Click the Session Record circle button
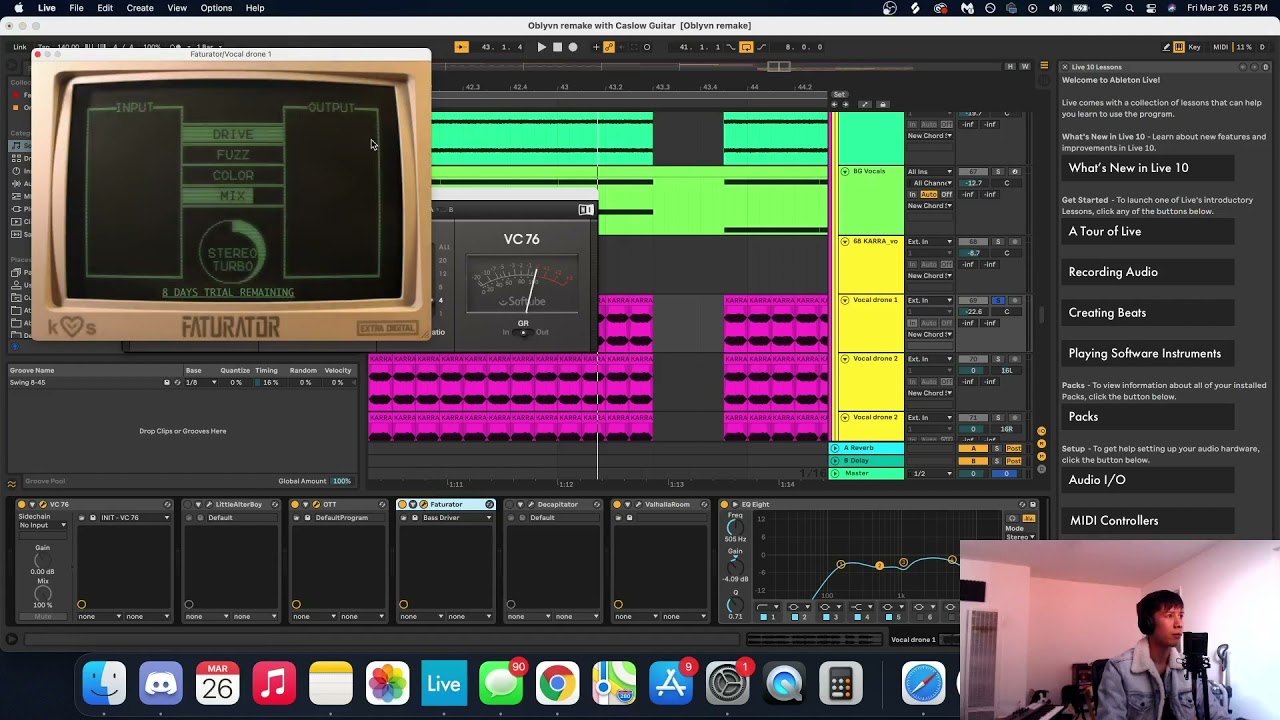This screenshot has width=1280, height=720. (647, 47)
